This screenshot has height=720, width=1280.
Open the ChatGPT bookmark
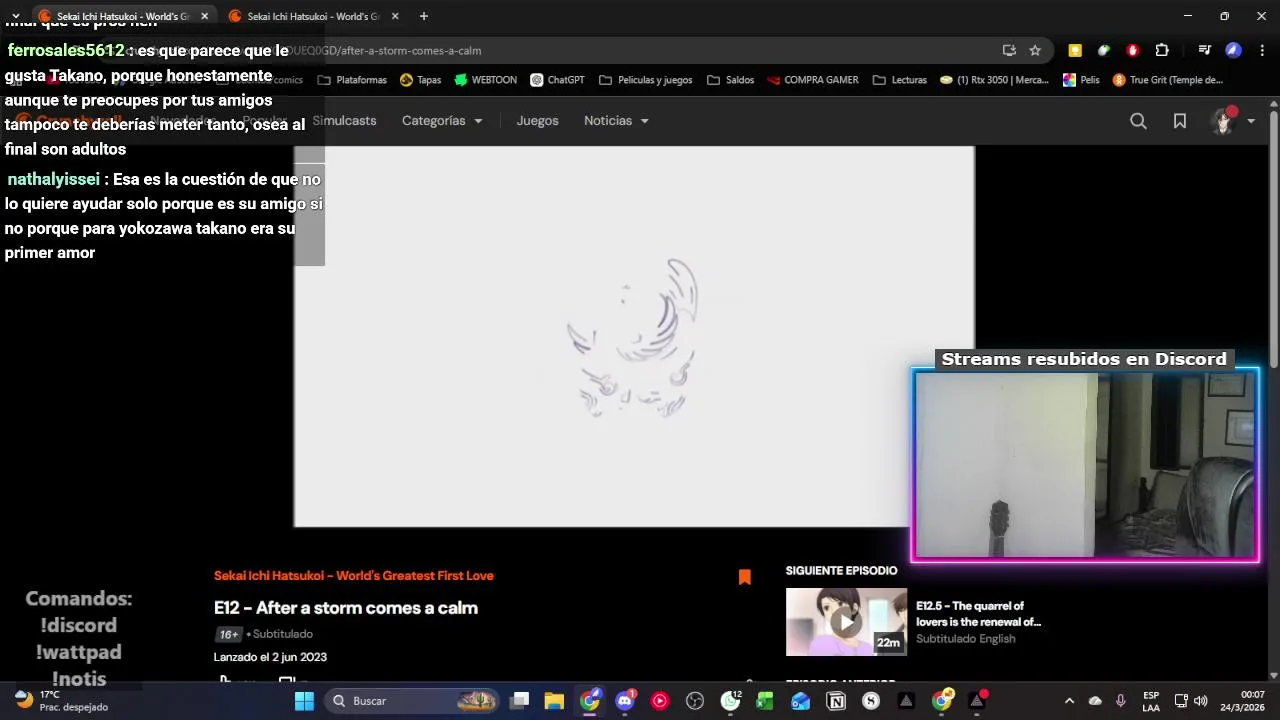click(x=558, y=80)
